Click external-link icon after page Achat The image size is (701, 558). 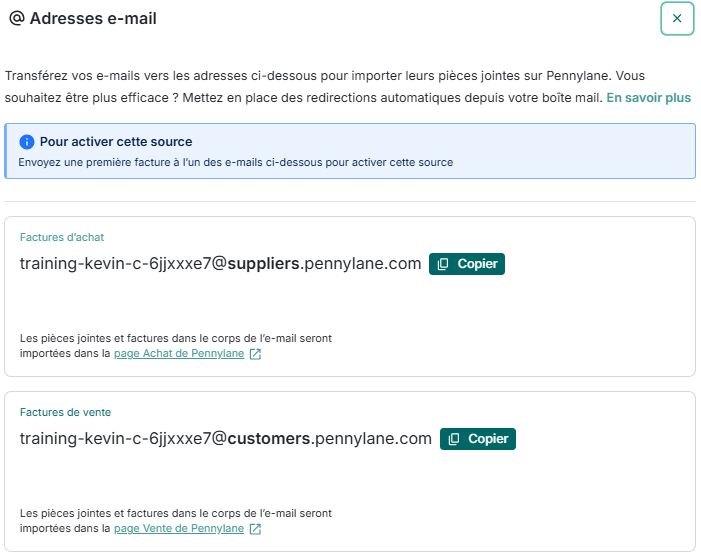(x=255, y=354)
